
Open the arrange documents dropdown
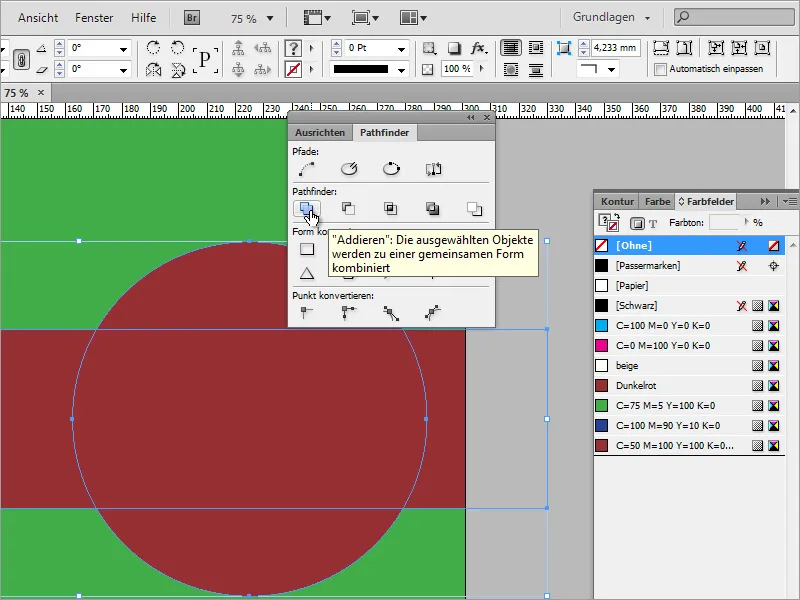pos(413,18)
